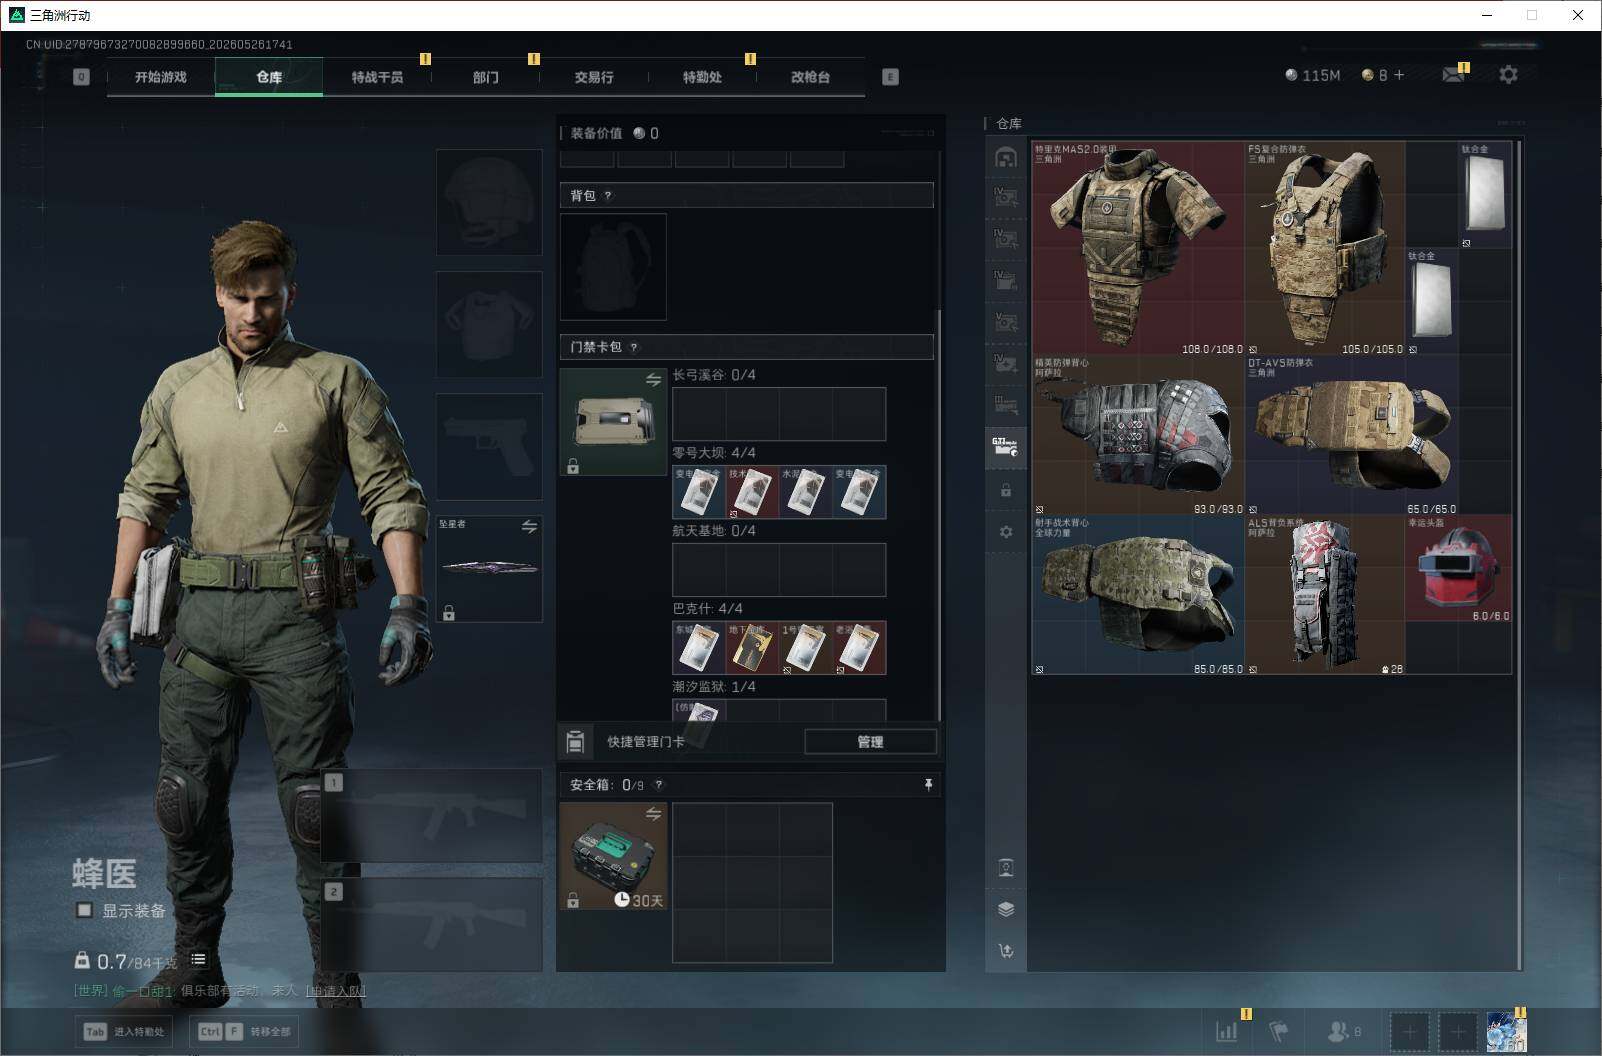Click the Ctrl F 转移全部 button
The image size is (1602, 1056).
243,1031
